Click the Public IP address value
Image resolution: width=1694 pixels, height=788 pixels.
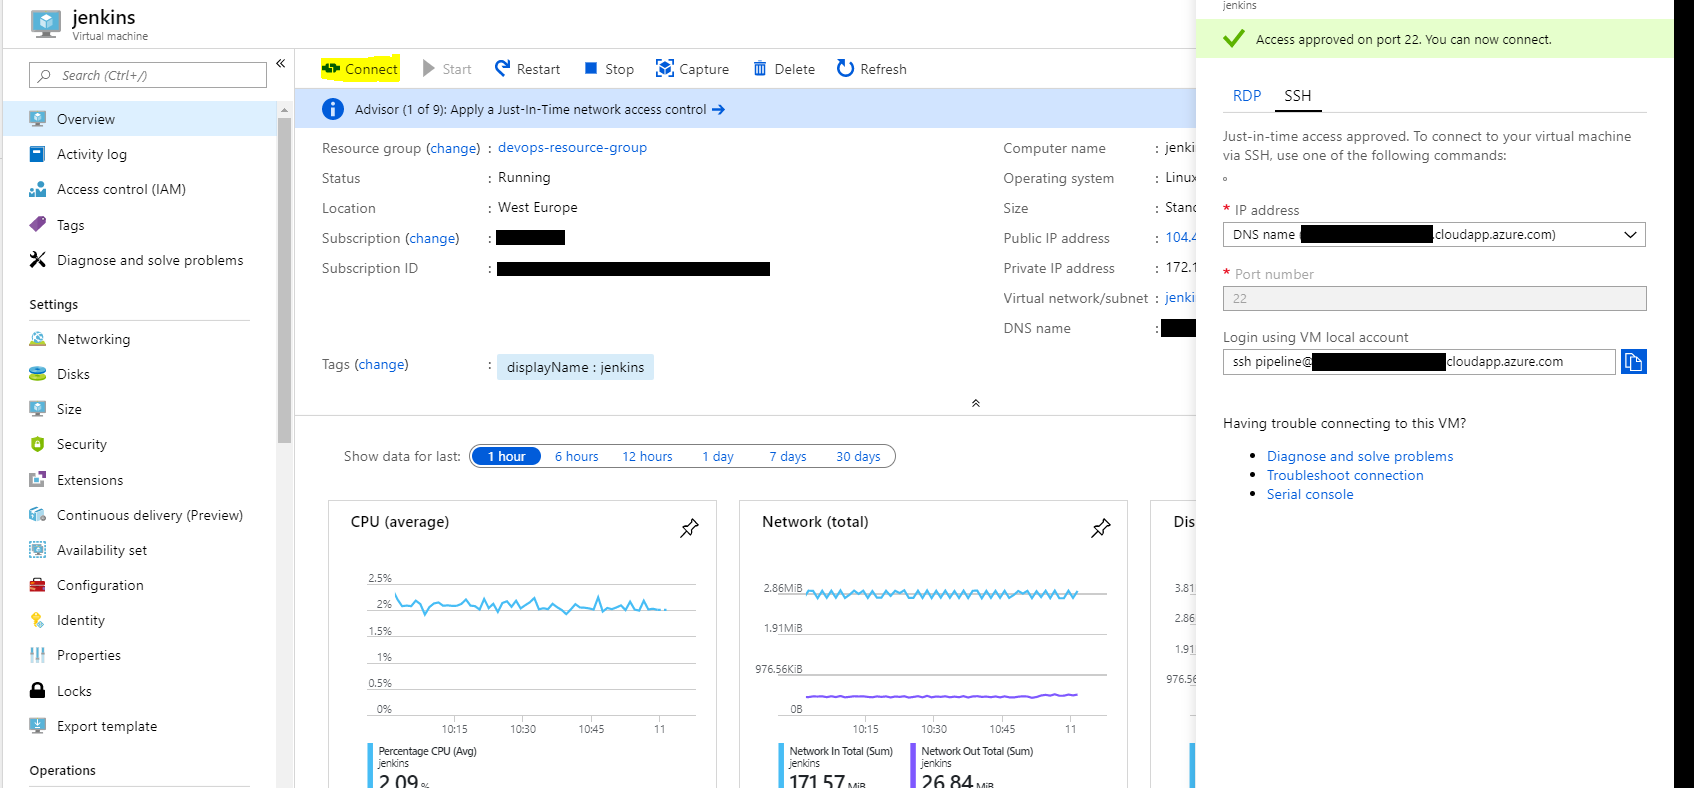click(1180, 237)
